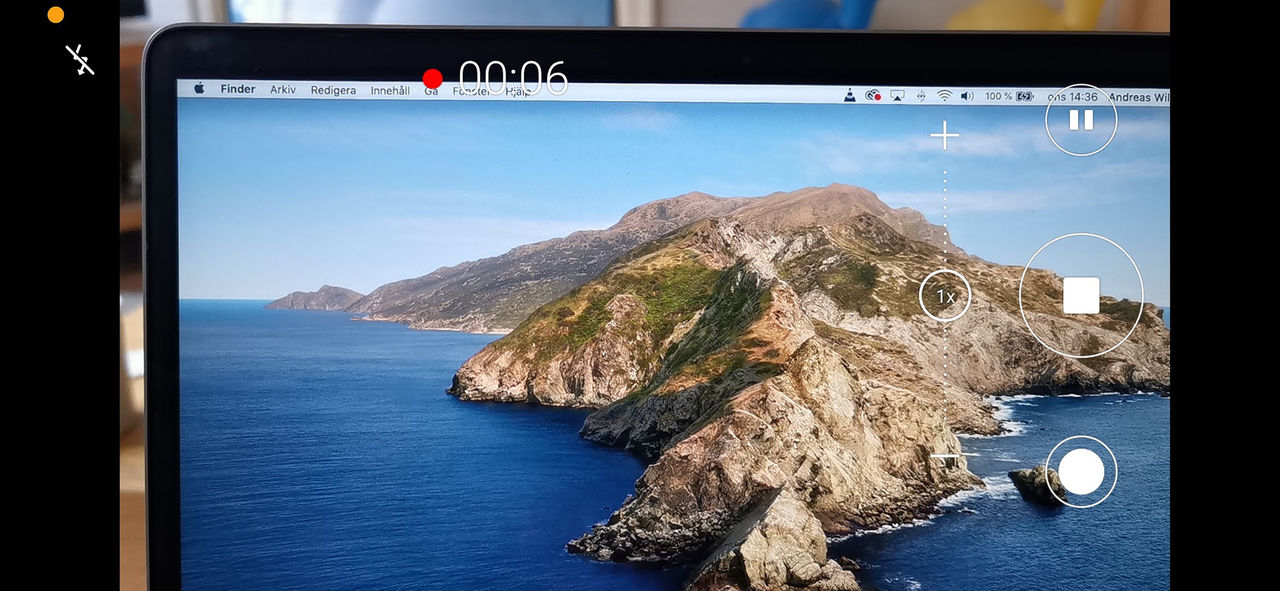The width and height of the screenshot is (1280, 591).
Task: Zoom in with the plus icon
Action: coord(945,135)
